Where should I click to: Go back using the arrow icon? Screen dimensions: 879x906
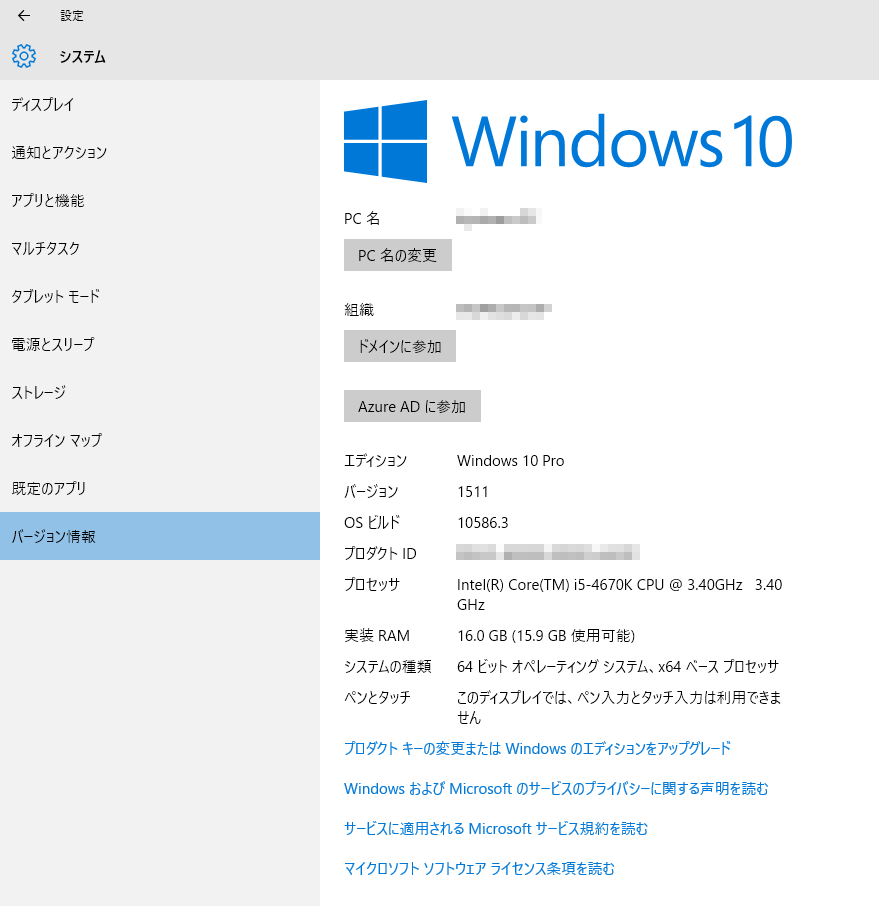(24, 16)
